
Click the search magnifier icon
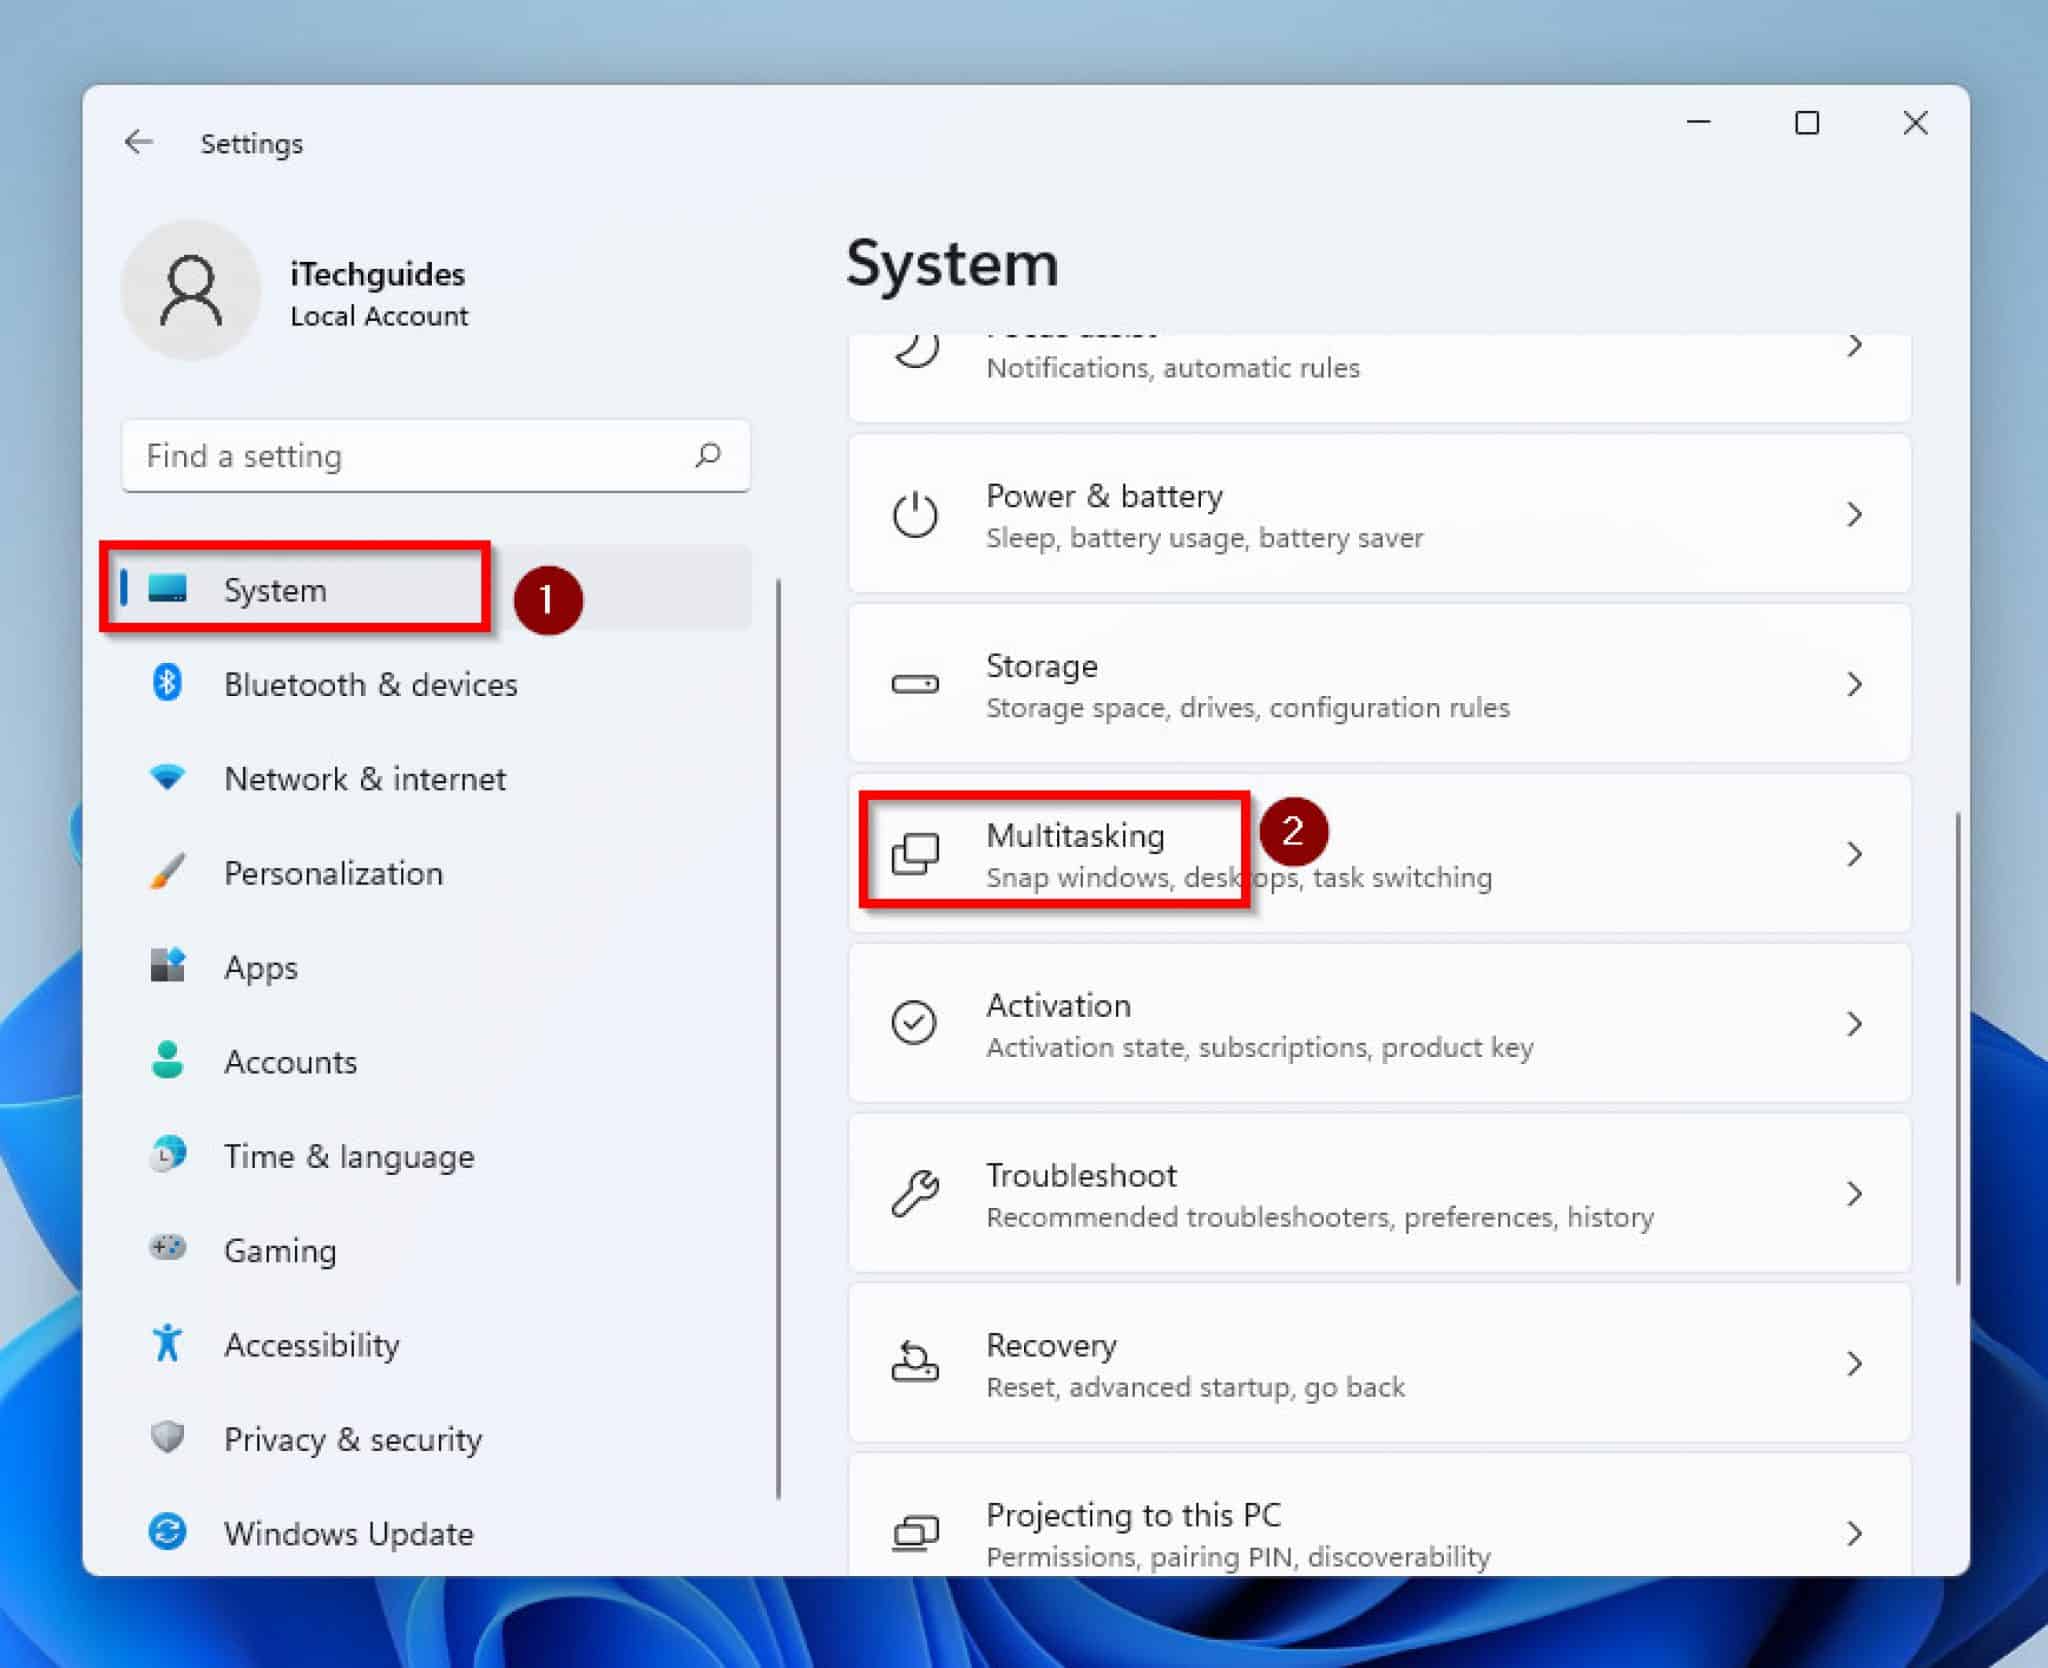coord(708,456)
